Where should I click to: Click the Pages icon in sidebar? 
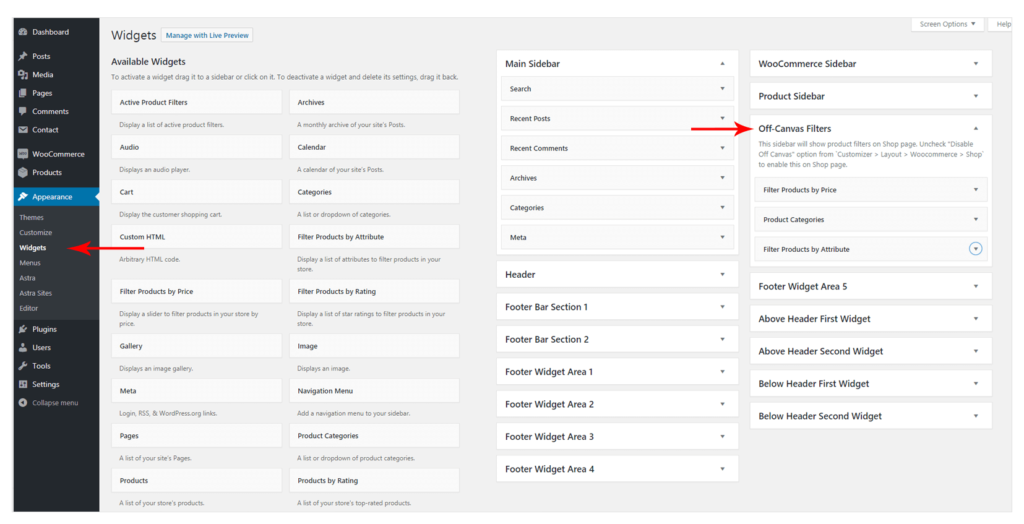pos(23,93)
